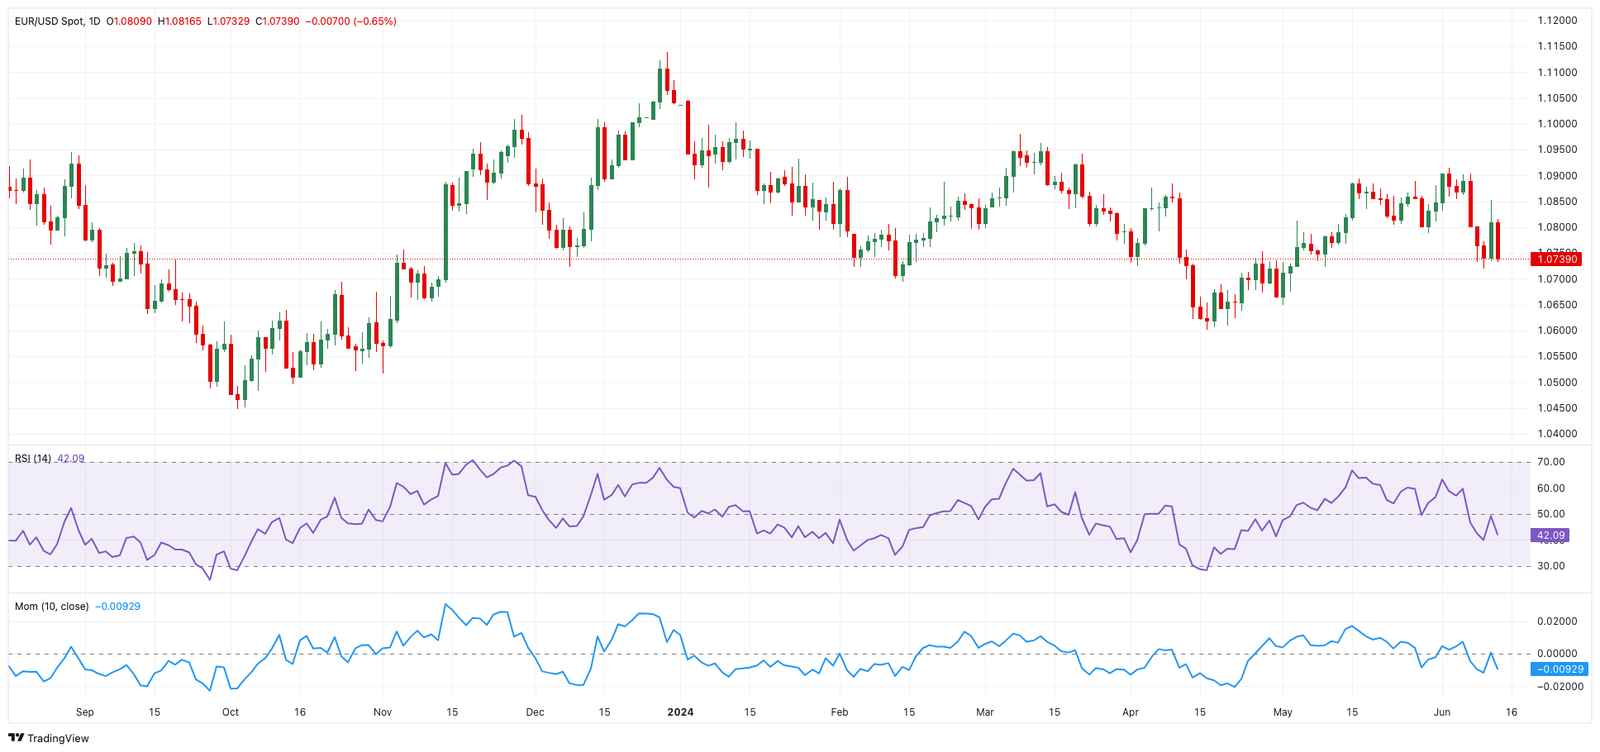1600x752 pixels.
Task: Click the 2024 label on time axis
Action: tap(680, 712)
